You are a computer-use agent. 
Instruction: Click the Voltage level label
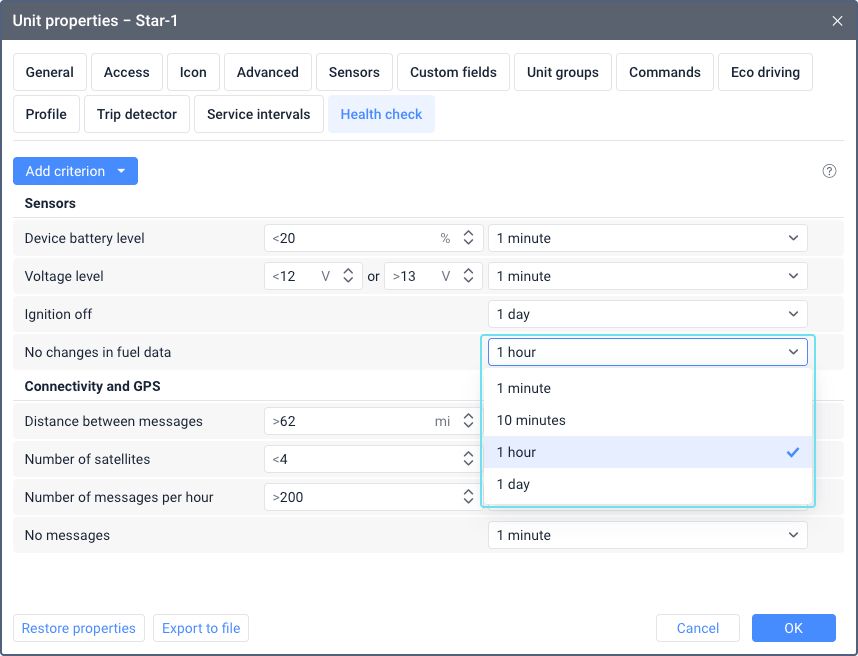(x=64, y=276)
